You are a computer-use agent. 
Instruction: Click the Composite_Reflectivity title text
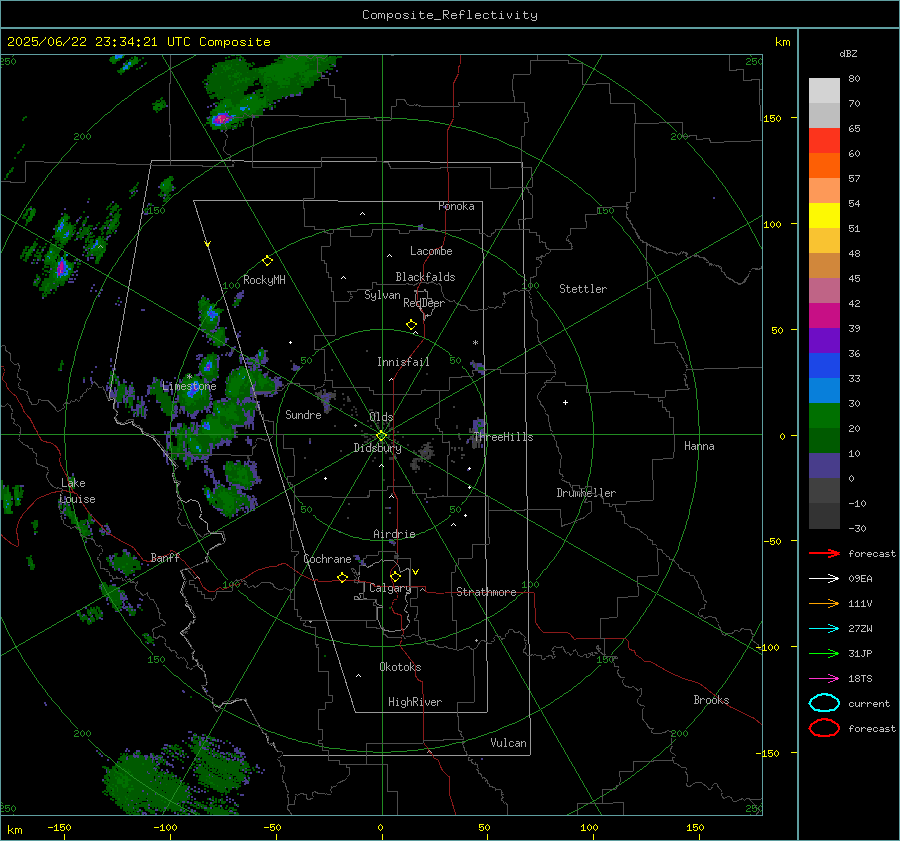(450, 15)
